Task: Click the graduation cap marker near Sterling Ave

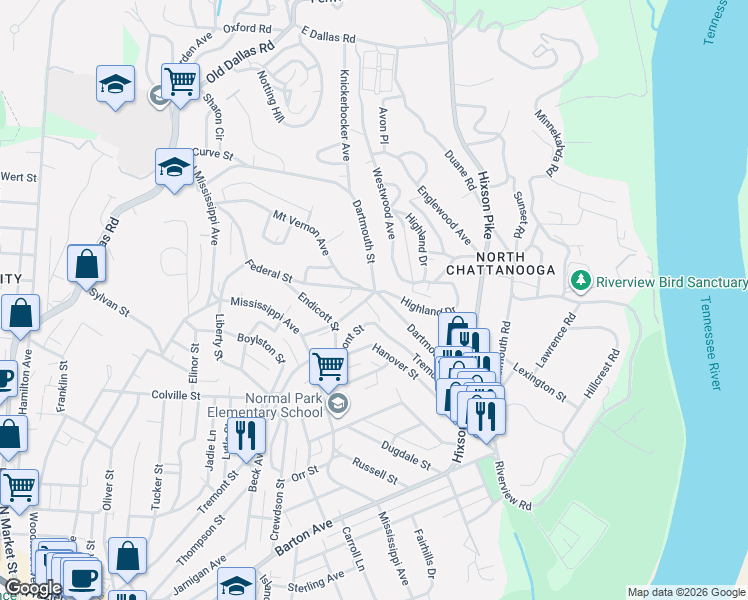Action: [236, 584]
